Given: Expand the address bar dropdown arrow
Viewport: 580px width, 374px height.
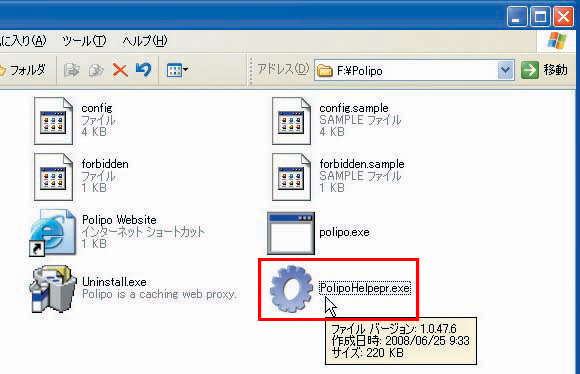Looking at the screenshot, I should tap(505, 70).
